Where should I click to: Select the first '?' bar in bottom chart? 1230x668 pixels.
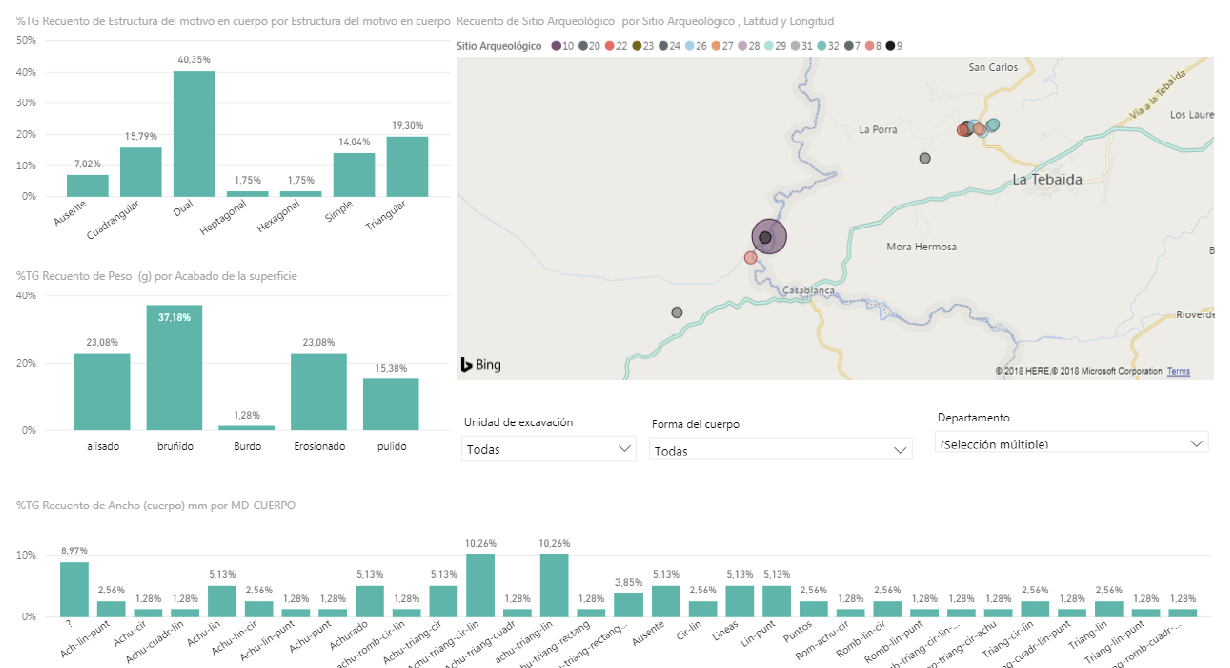[73, 588]
